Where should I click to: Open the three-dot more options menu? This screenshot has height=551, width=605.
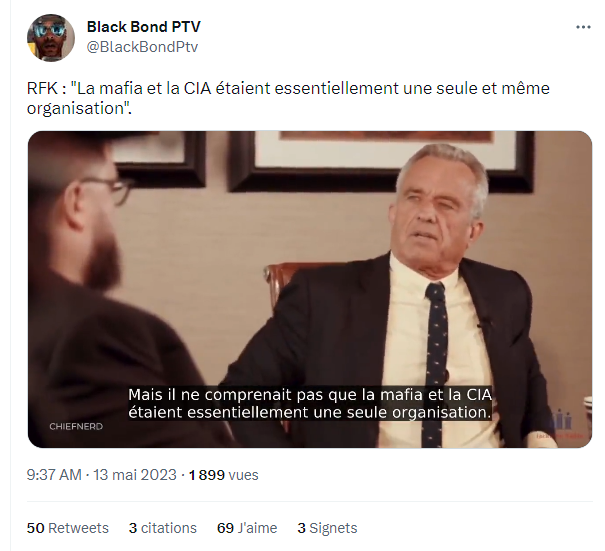coord(583,27)
